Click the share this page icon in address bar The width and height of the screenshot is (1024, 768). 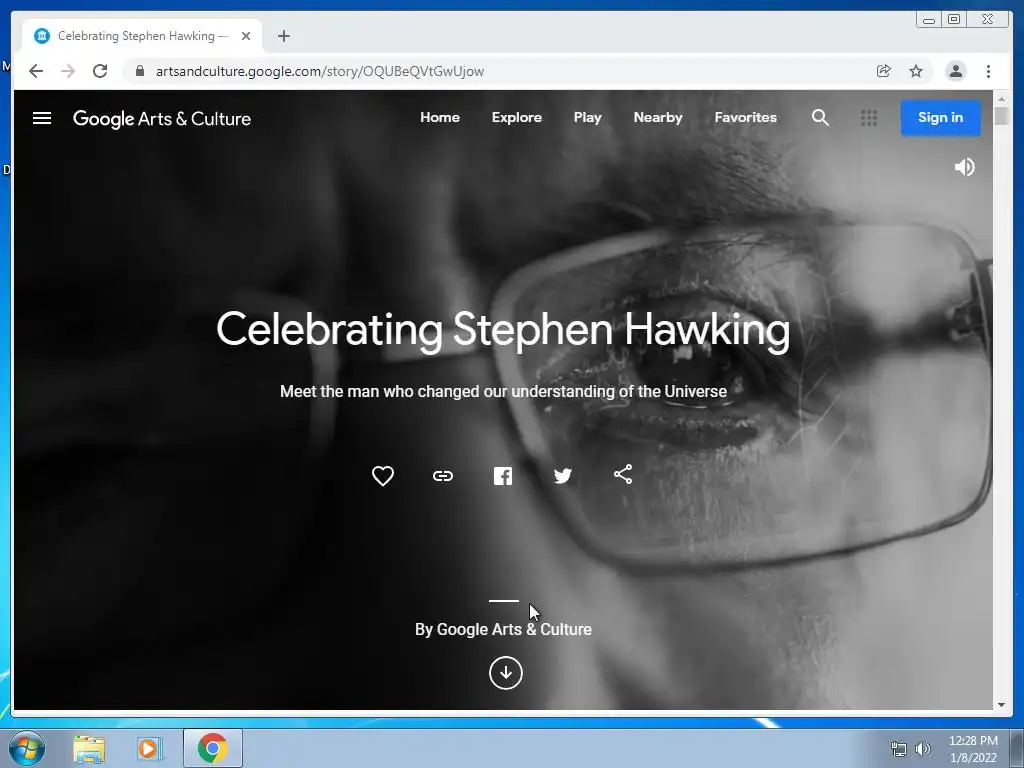(x=884, y=71)
